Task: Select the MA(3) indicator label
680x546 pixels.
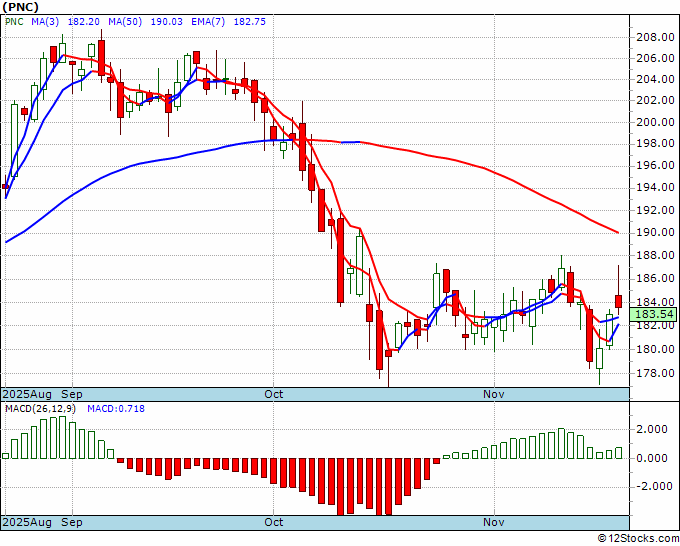Action: tap(45, 22)
